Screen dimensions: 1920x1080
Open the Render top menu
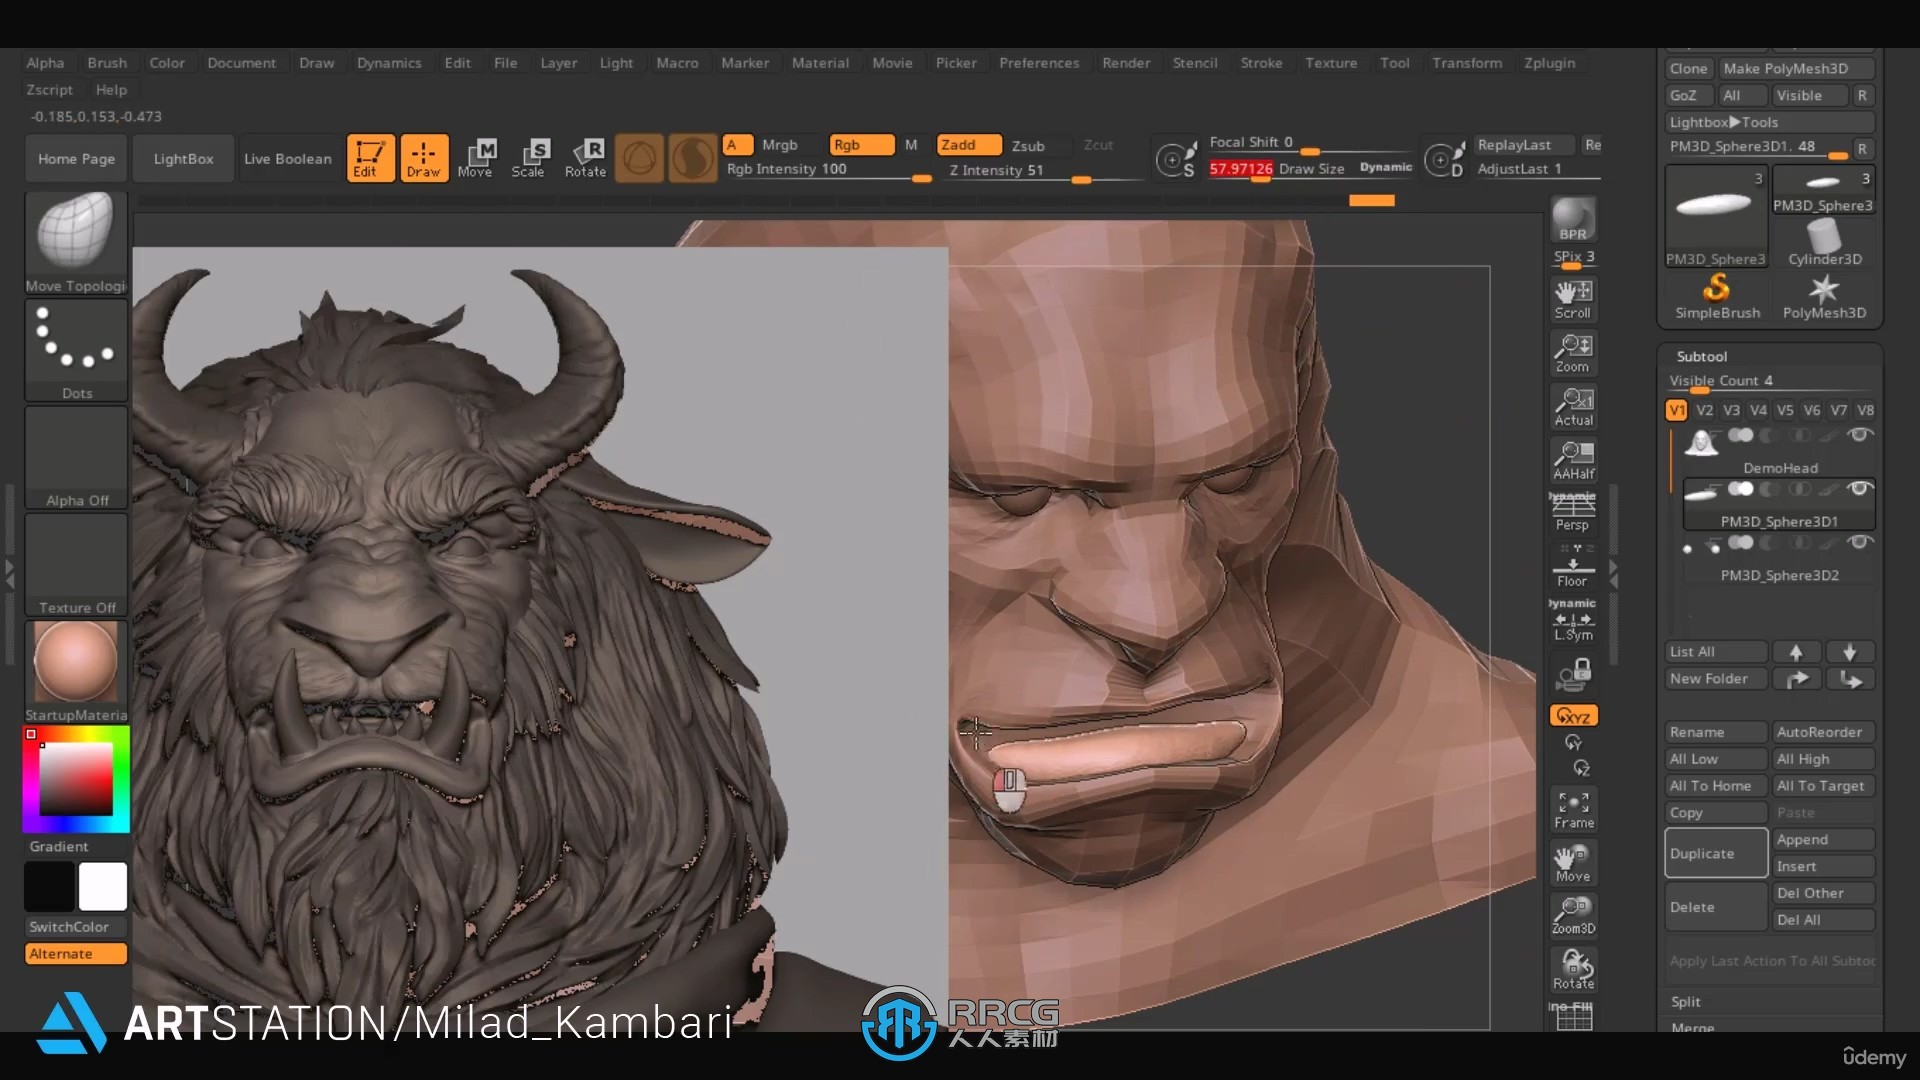point(1126,62)
